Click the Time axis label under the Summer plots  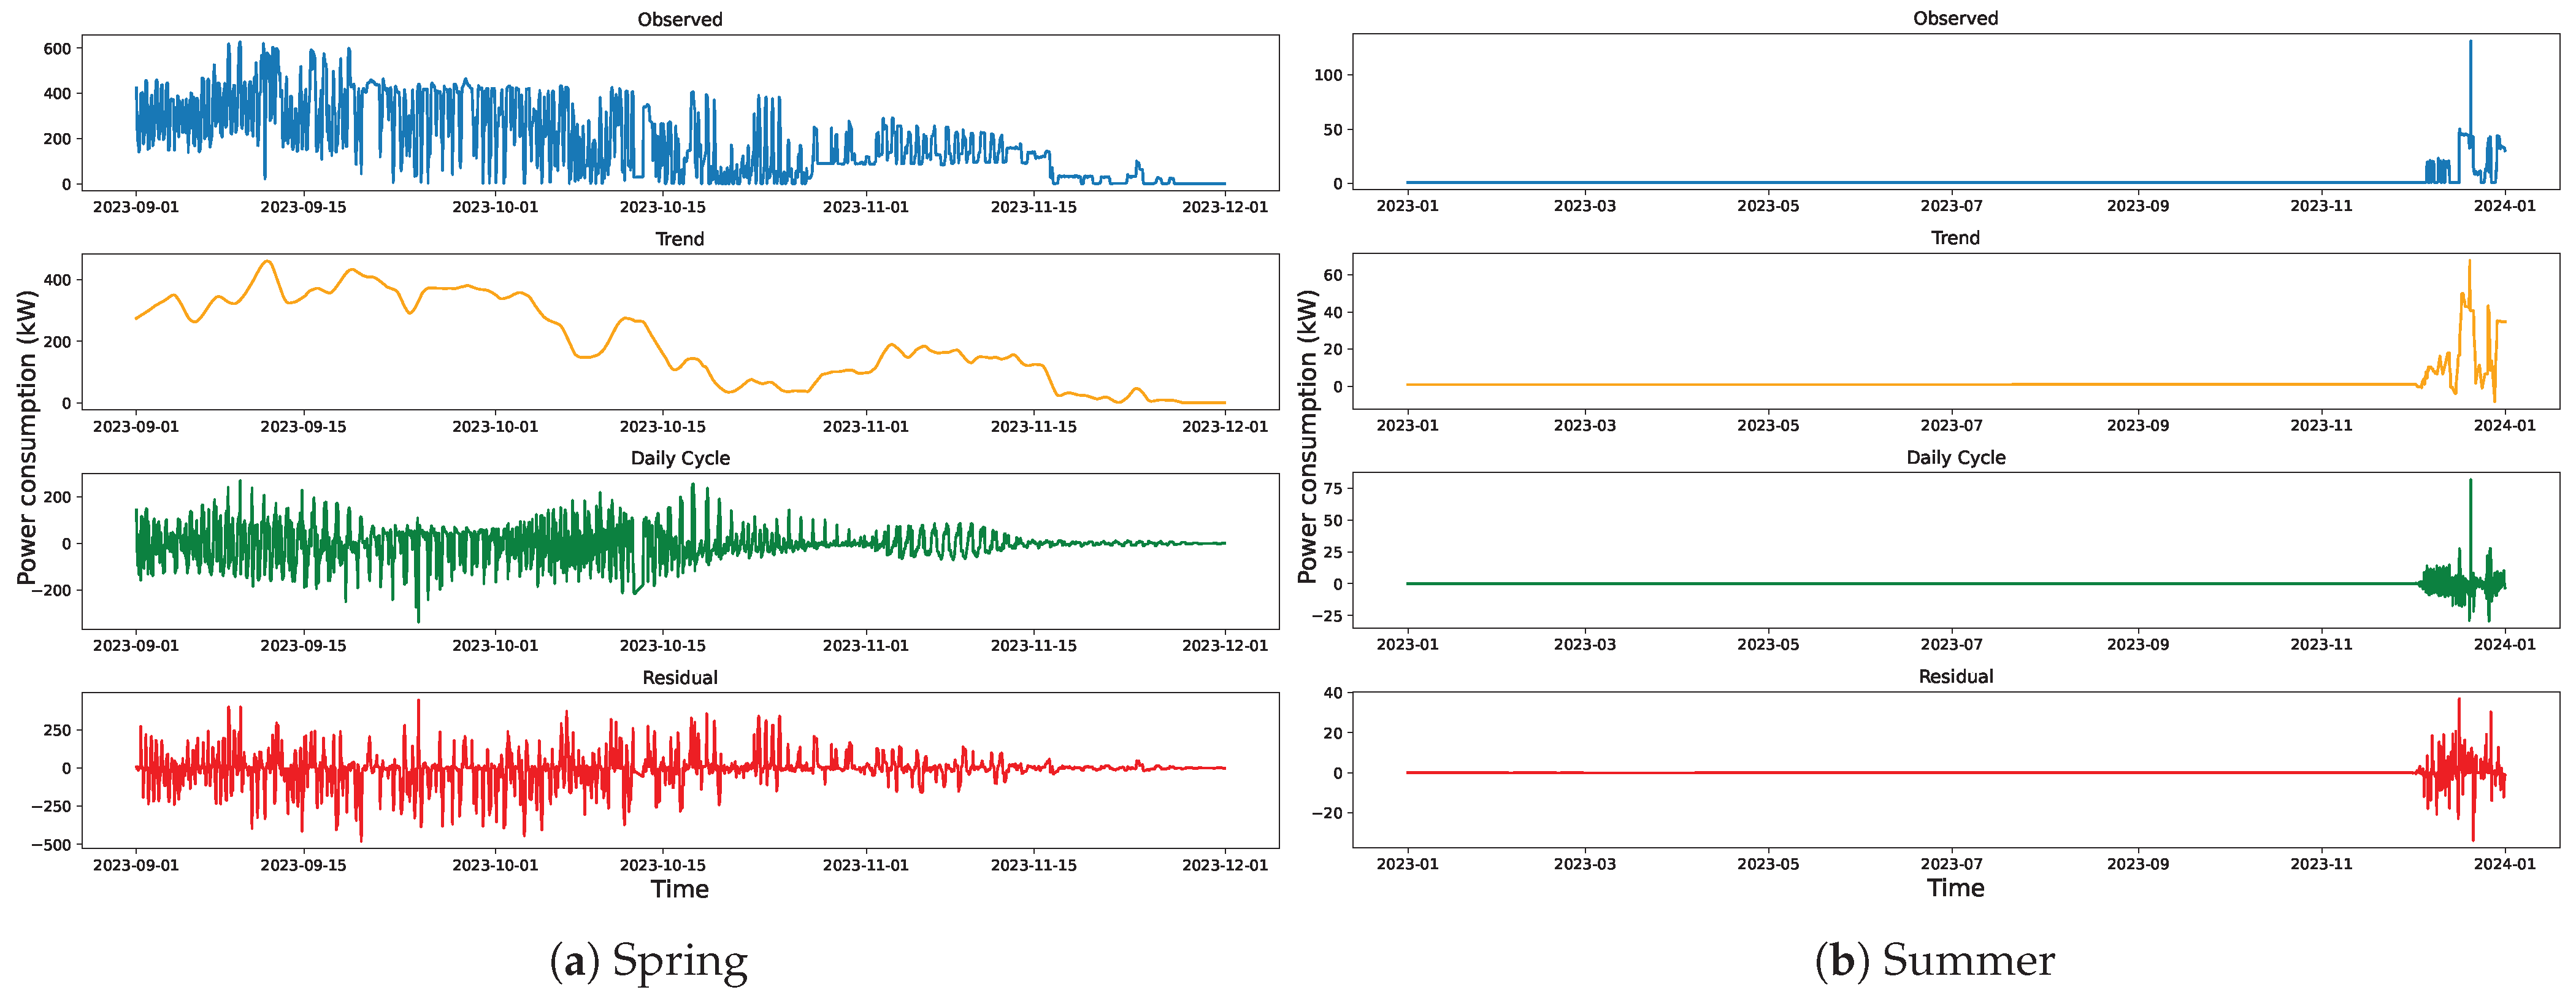[x=1955, y=888]
